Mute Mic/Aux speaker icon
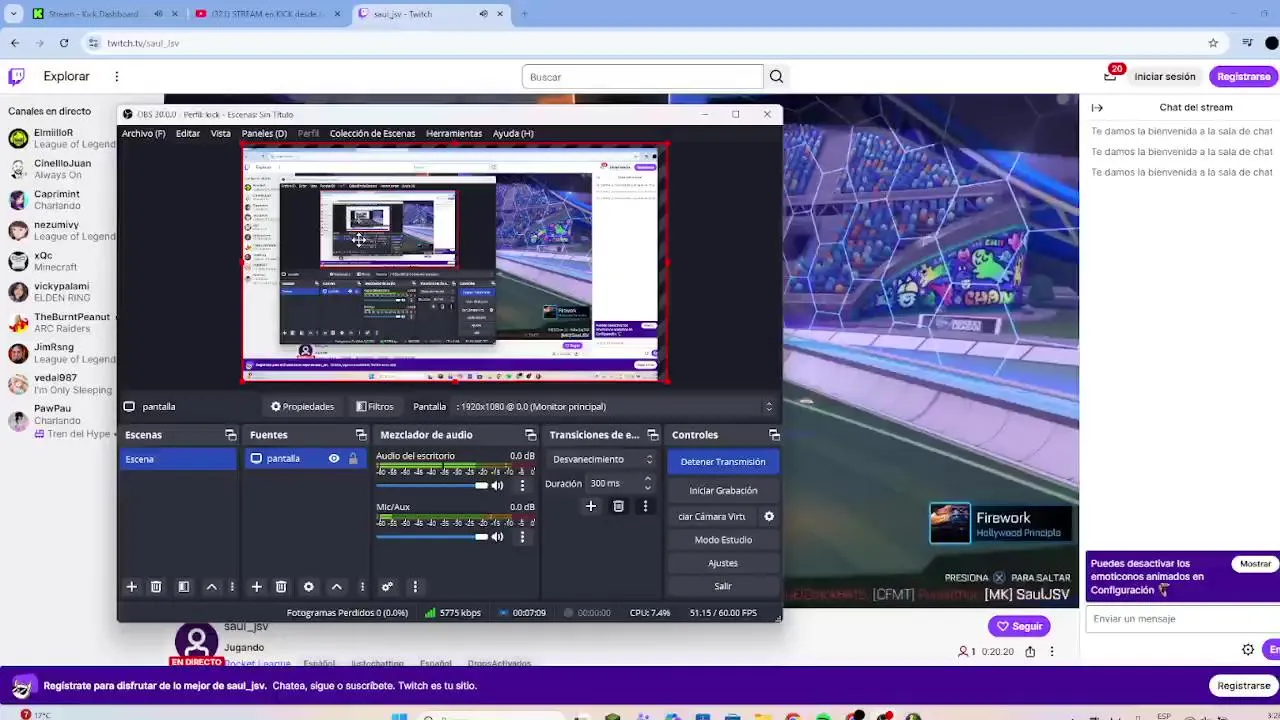Image resolution: width=1280 pixels, height=720 pixels. click(497, 537)
